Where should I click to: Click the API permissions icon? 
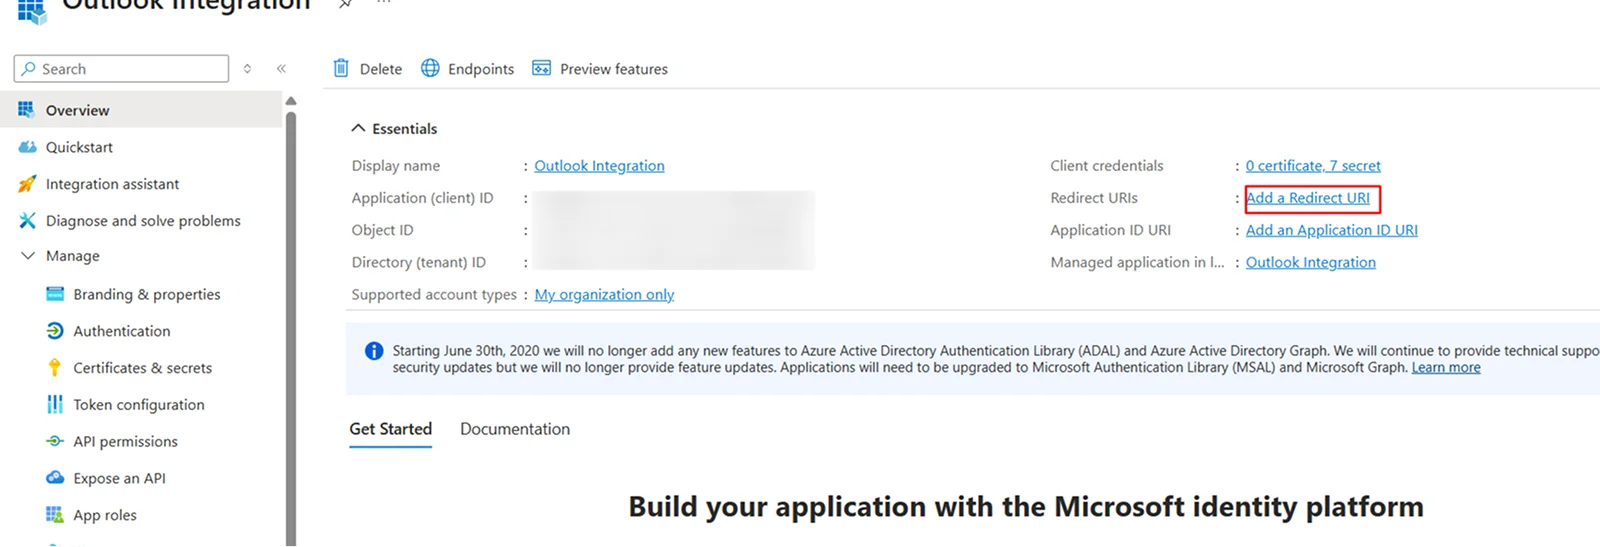click(x=55, y=441)
